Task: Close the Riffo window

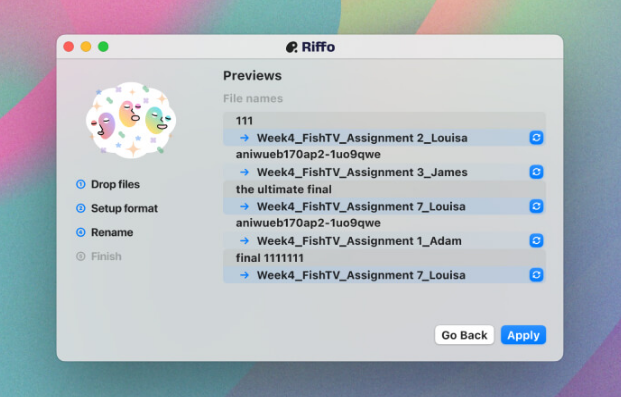Action: 69,47
